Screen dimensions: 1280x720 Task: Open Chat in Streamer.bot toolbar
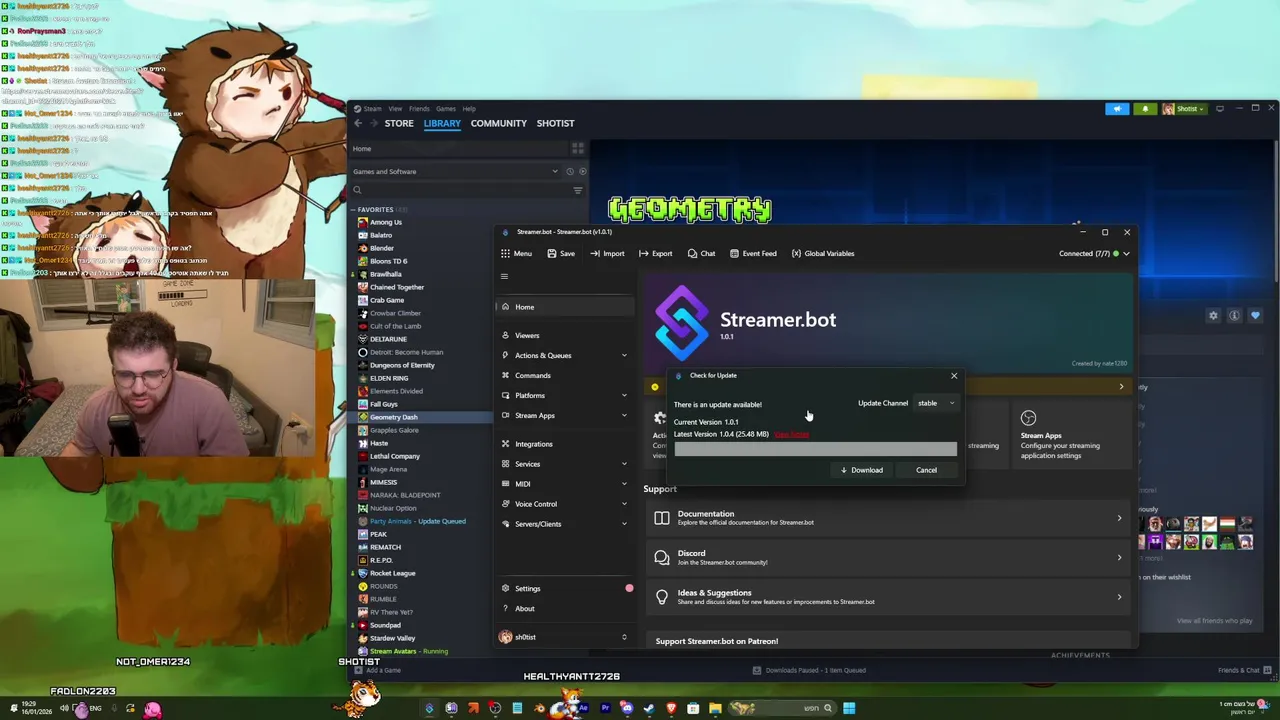click(x=701, y=253)
